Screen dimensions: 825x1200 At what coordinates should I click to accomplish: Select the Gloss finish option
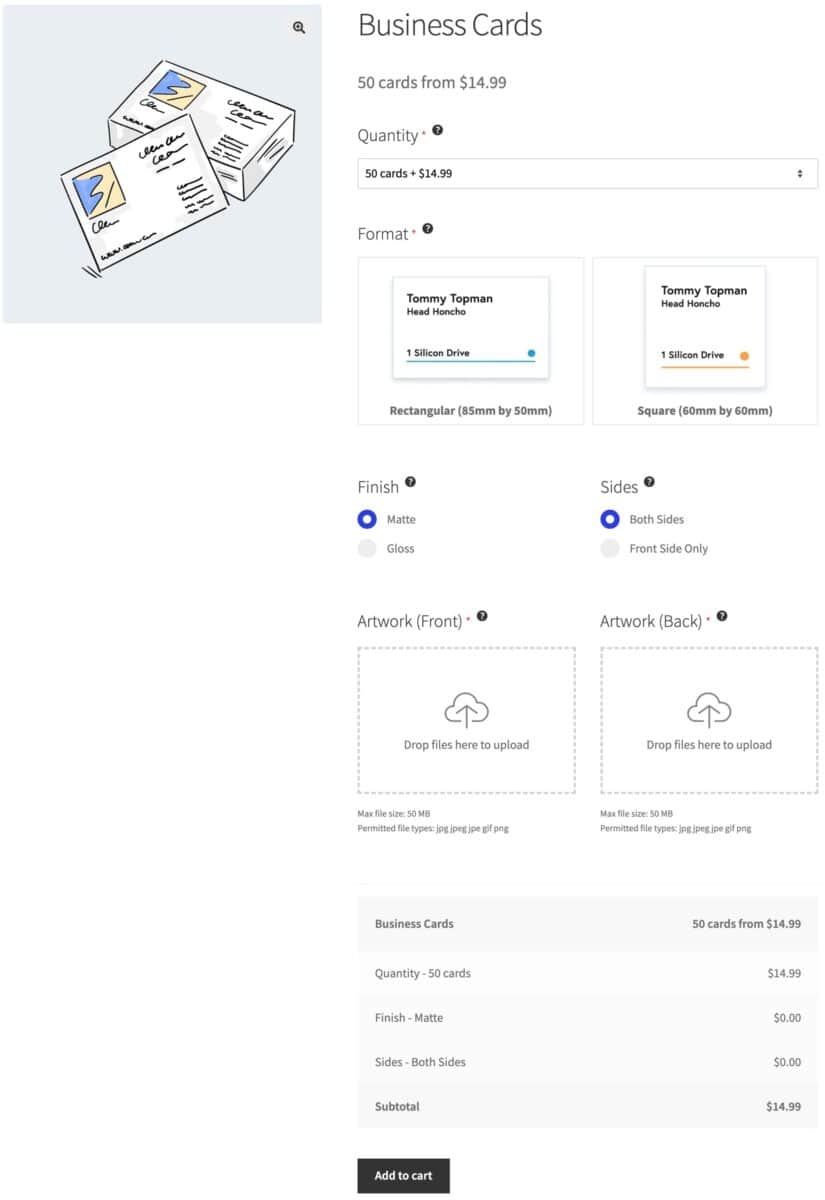tap(367, 548)
